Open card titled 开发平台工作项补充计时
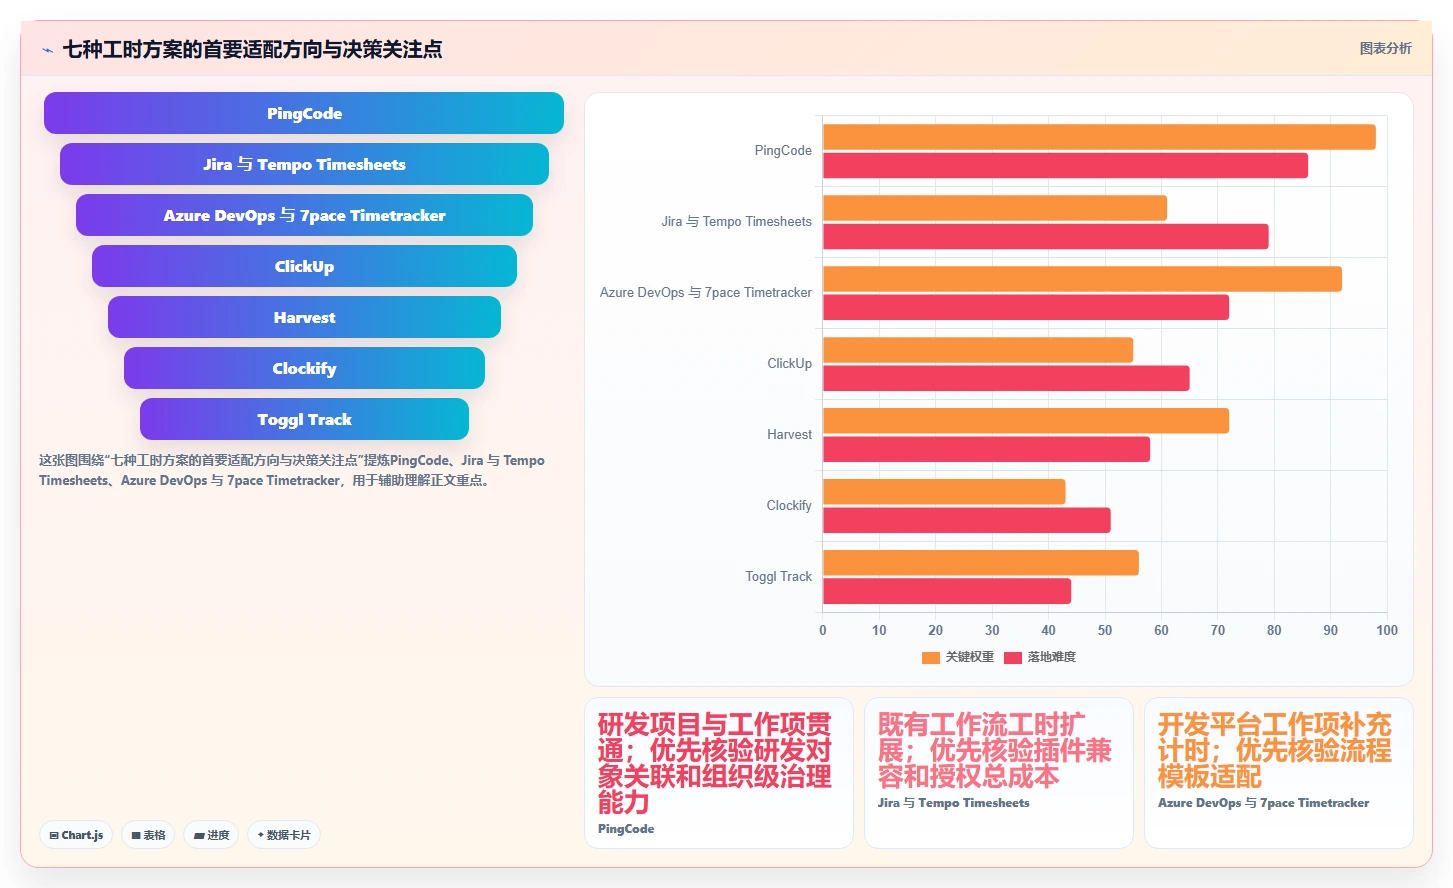Screen dimensions: 1453x888 1279,773
